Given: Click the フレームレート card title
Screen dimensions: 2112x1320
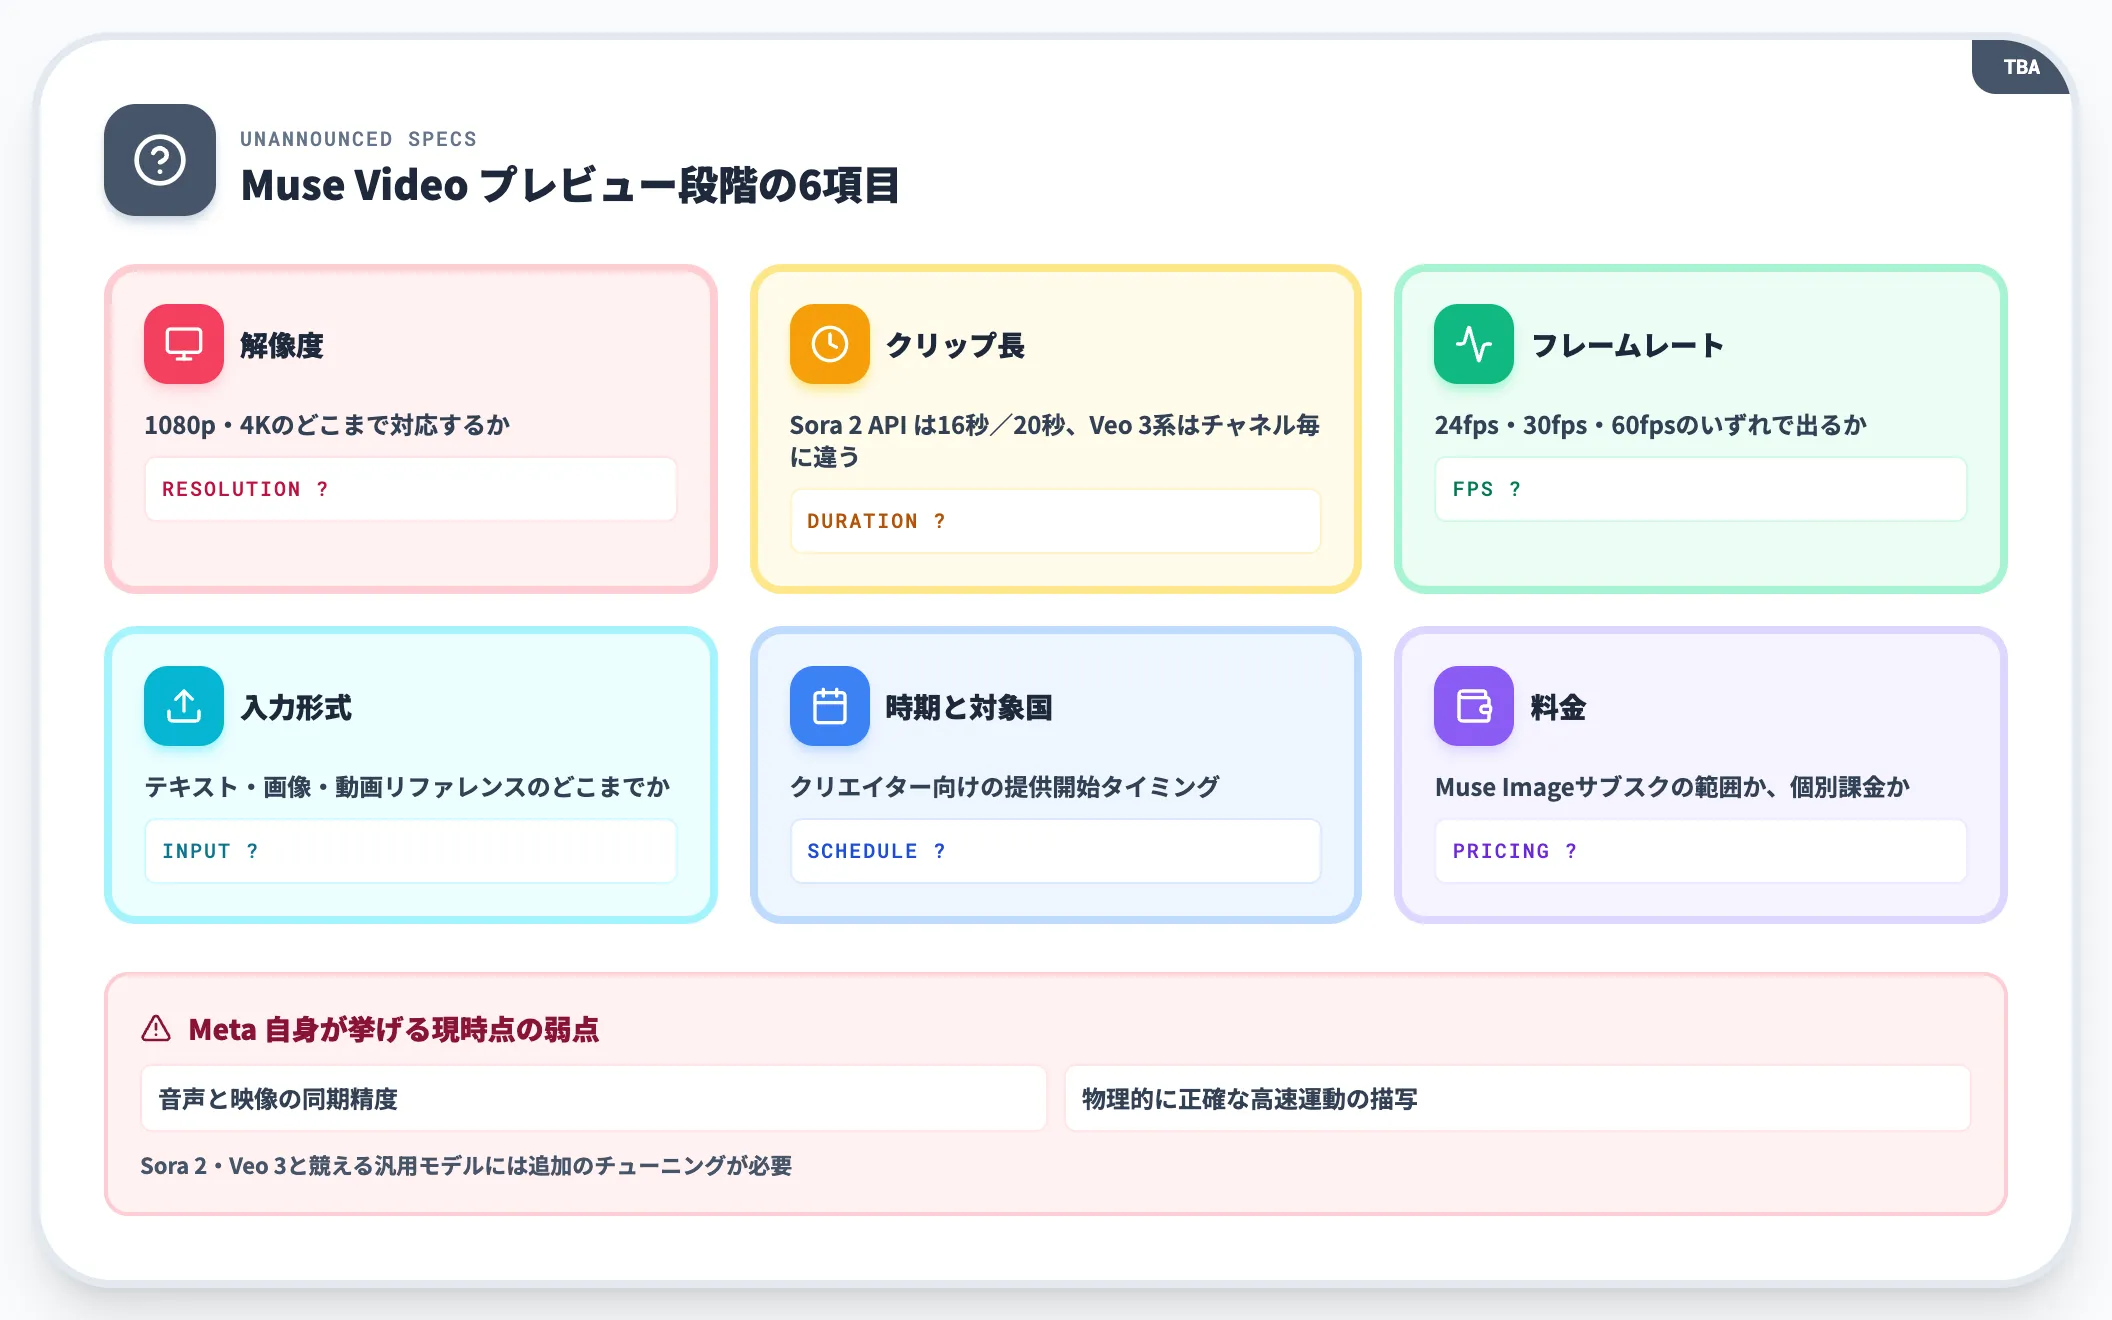Looking at the screenshot, I should pos(1628,345).
